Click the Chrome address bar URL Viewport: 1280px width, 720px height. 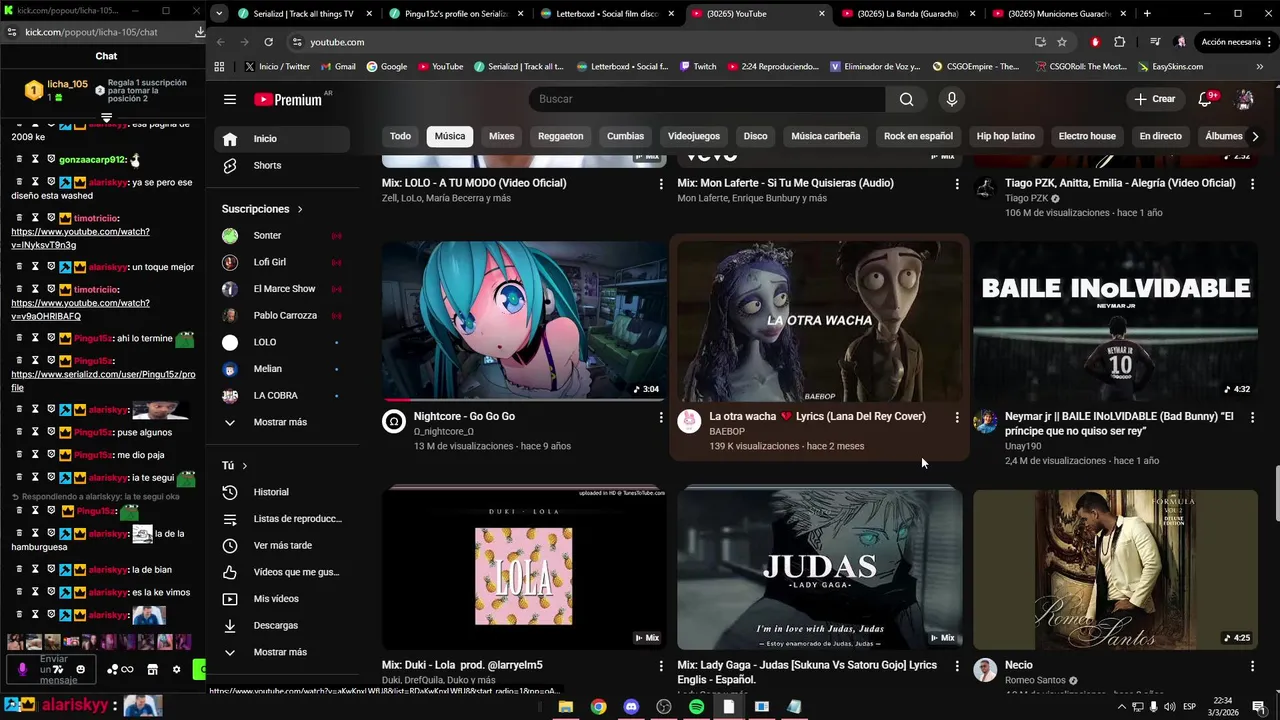337,42
